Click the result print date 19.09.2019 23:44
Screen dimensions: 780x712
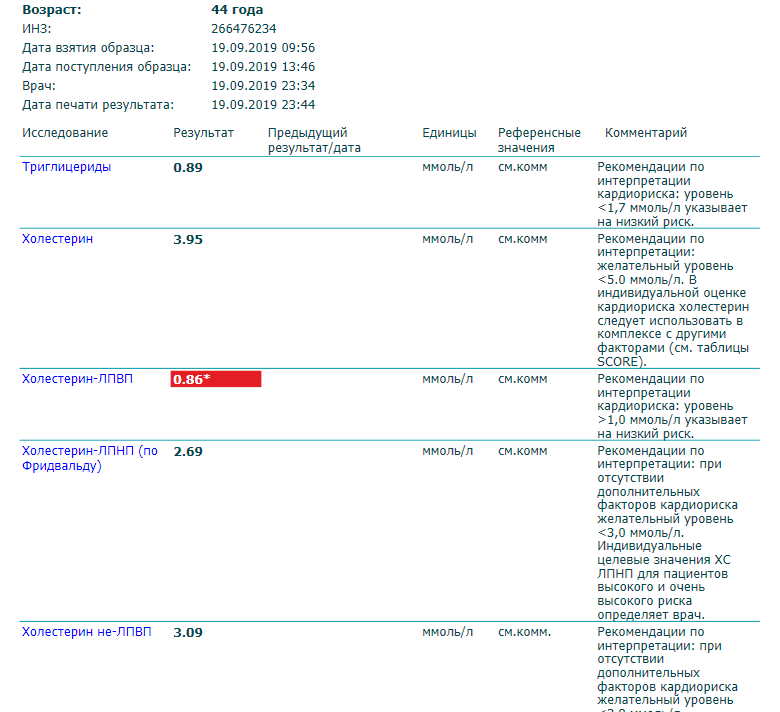point(263,105)
